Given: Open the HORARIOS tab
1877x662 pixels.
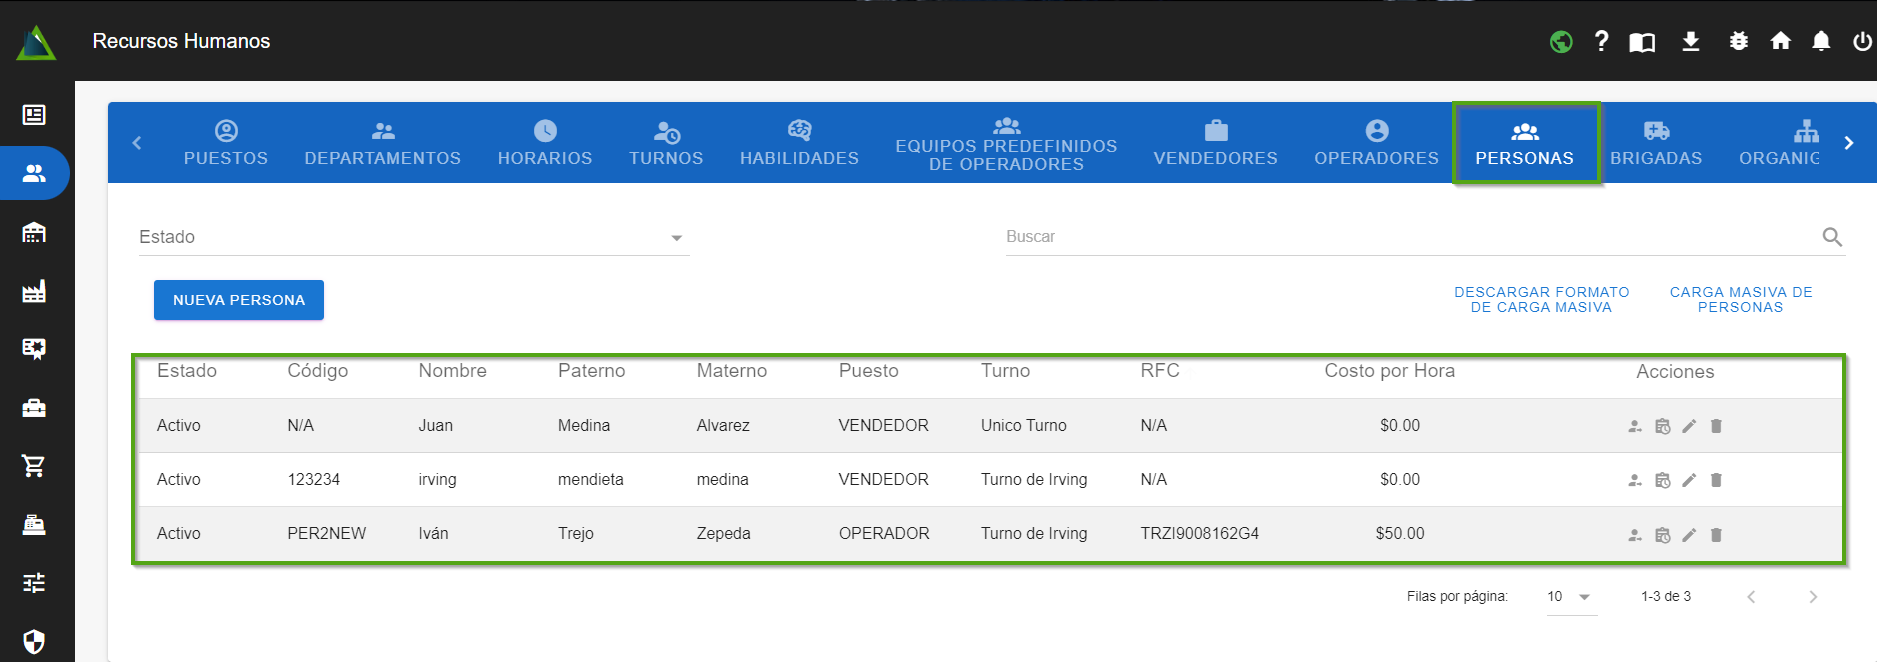Looking at the screenshot, I should [x=545, y=143].
